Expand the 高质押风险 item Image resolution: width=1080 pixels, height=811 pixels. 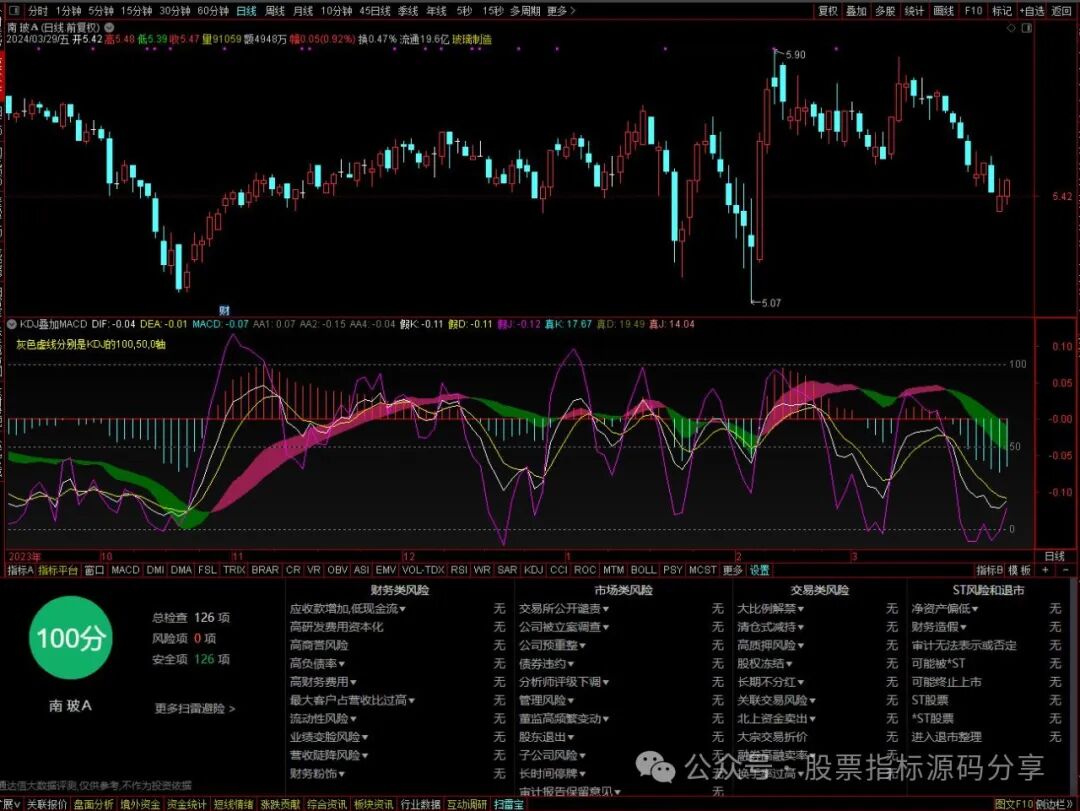(771, 645)
